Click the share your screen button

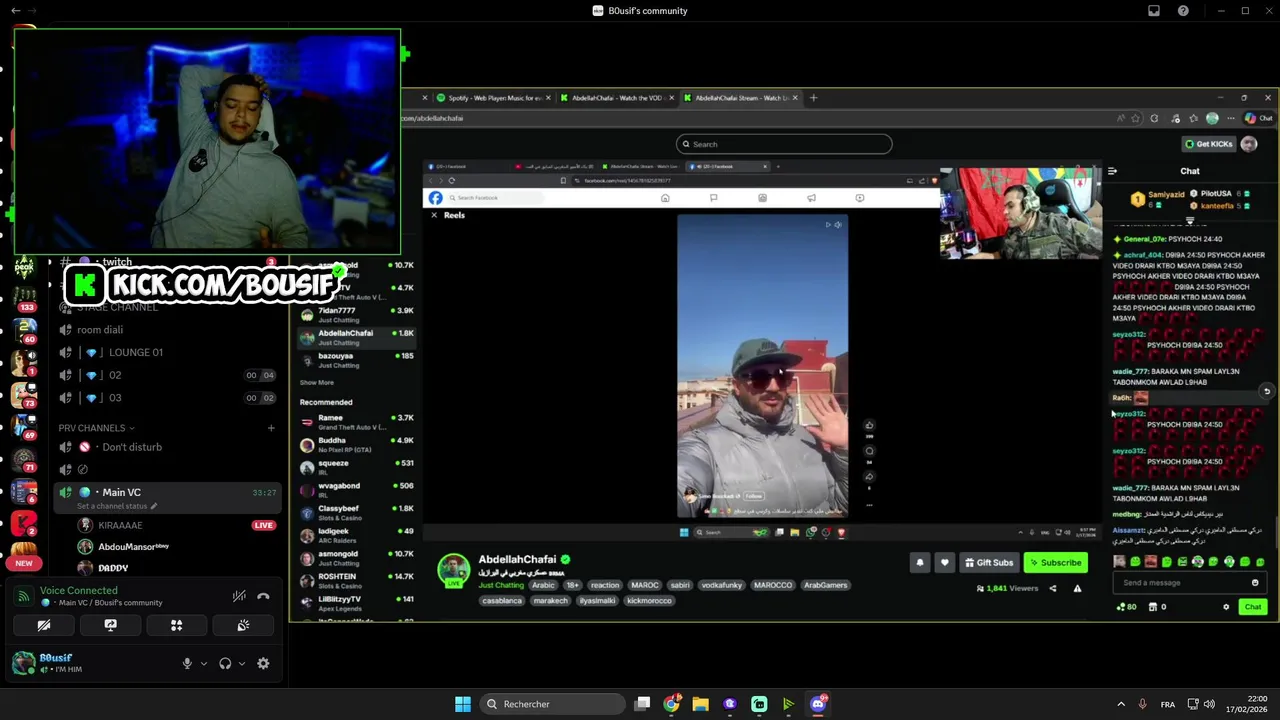pyautogui.click(x=110, y=625)
